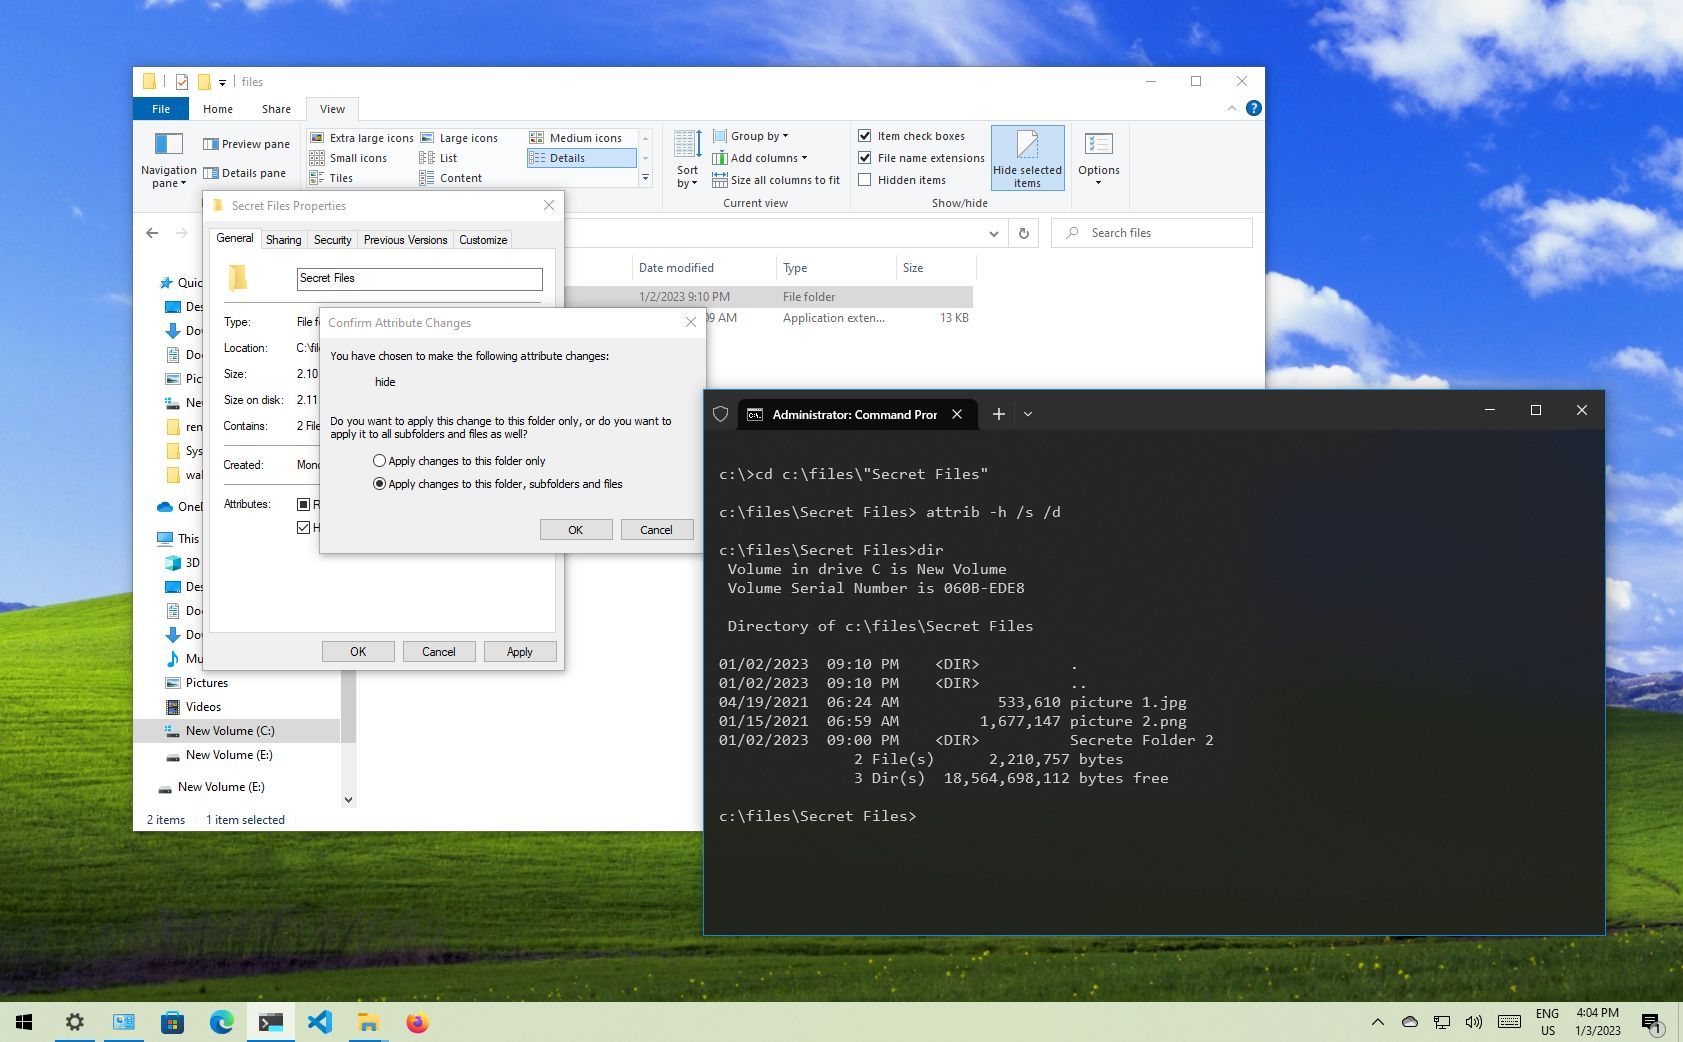Click the refresh icon beside the address bar
1683x1042 pixels.
1022,233
